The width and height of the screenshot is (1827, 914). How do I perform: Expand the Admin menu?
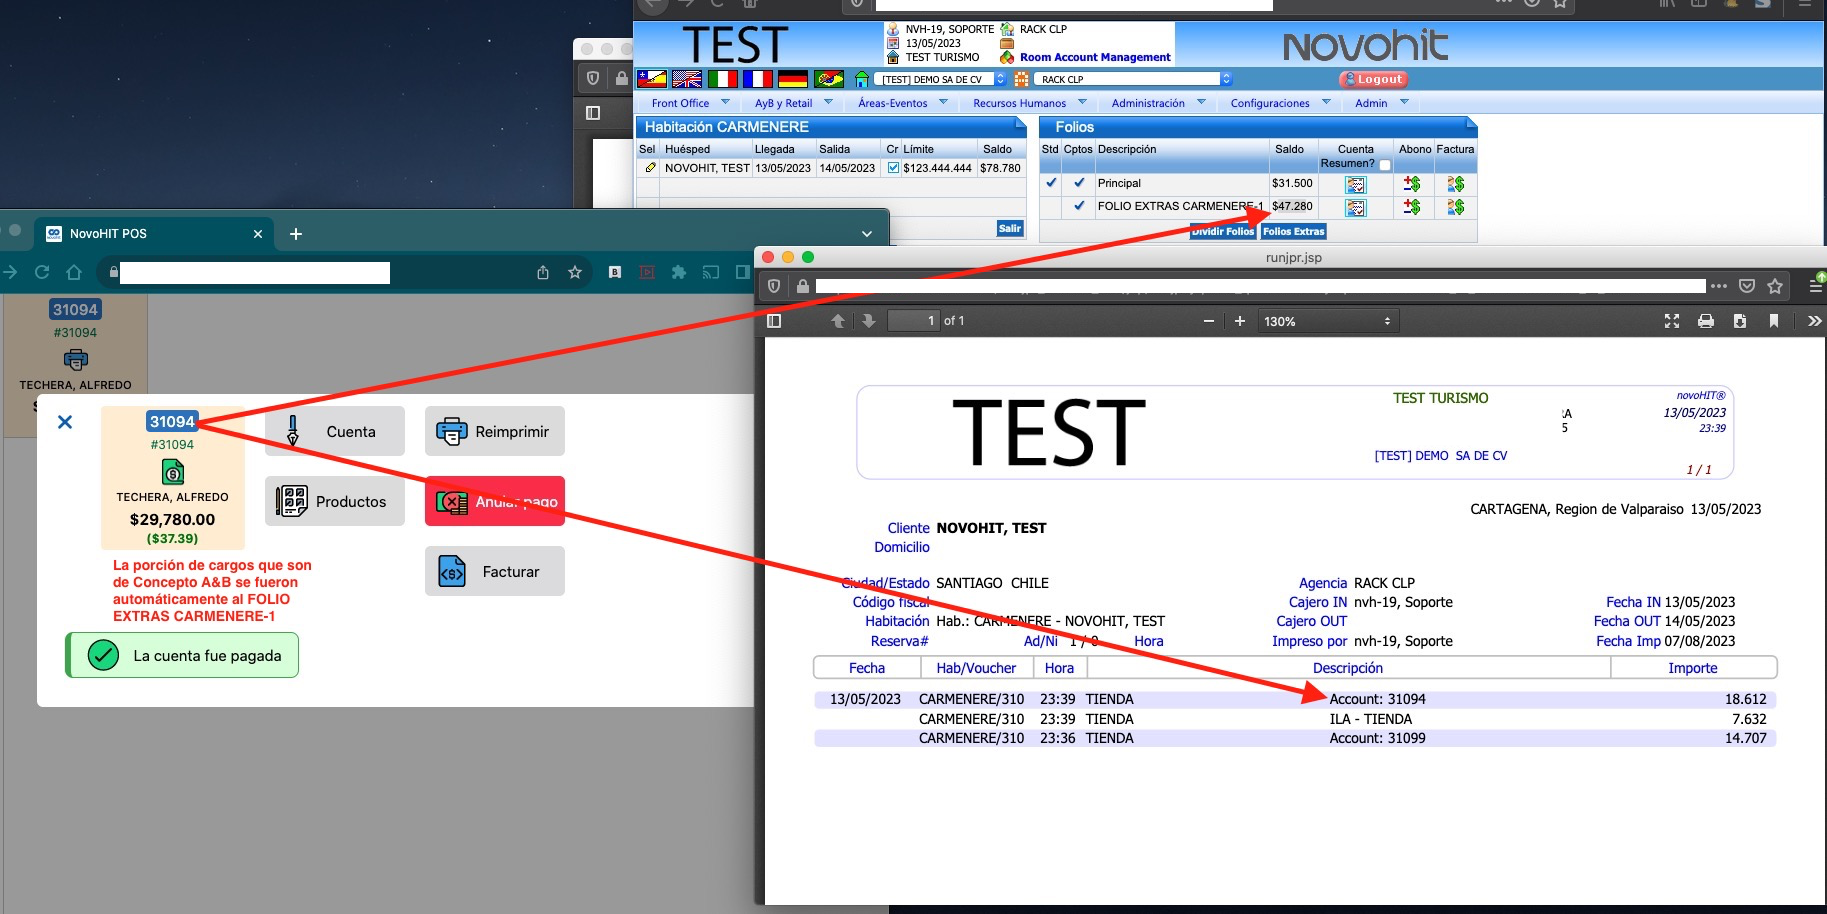click(x=1382, y=103)
